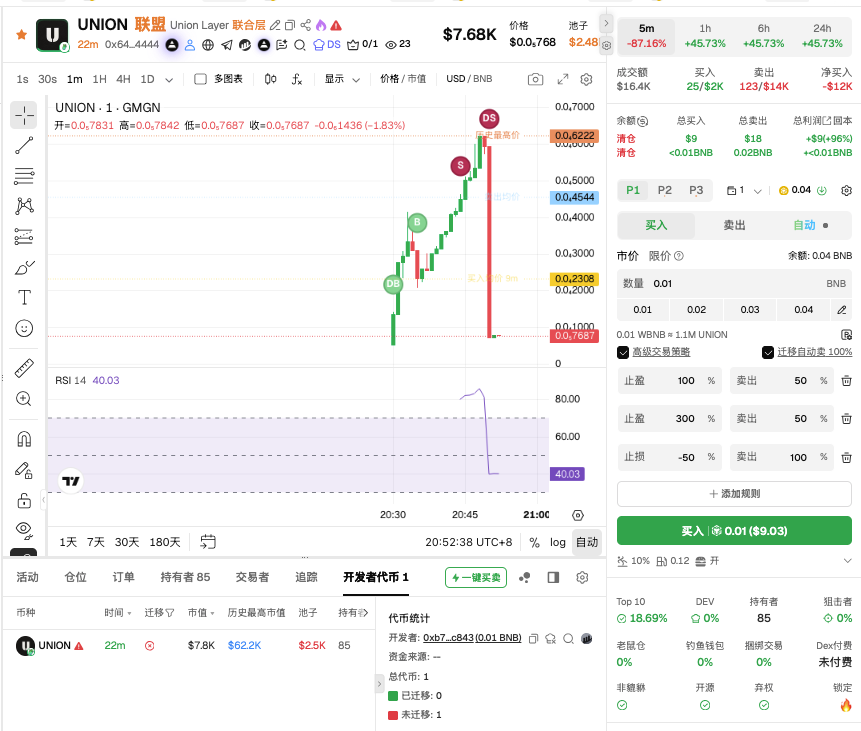Click the share icon near token name

[x=305, y=25]
